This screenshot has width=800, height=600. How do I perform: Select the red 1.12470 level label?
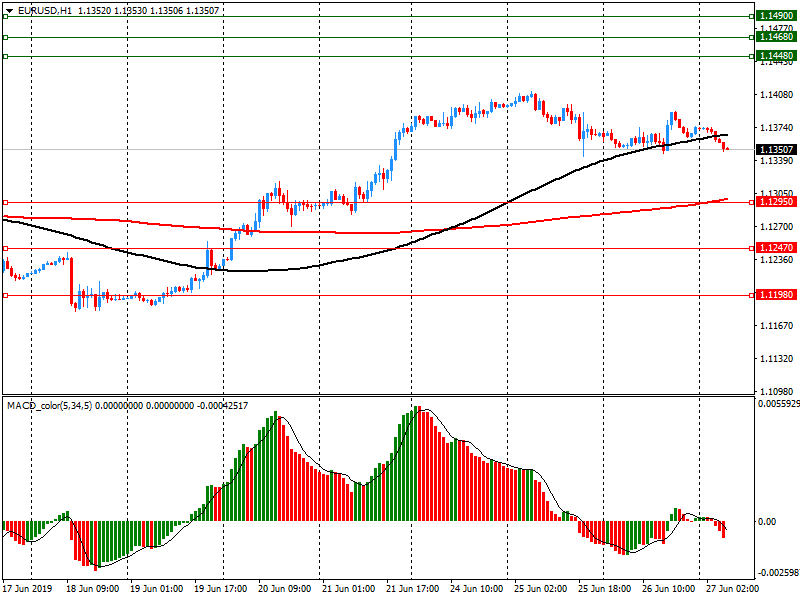click(776, 248)
